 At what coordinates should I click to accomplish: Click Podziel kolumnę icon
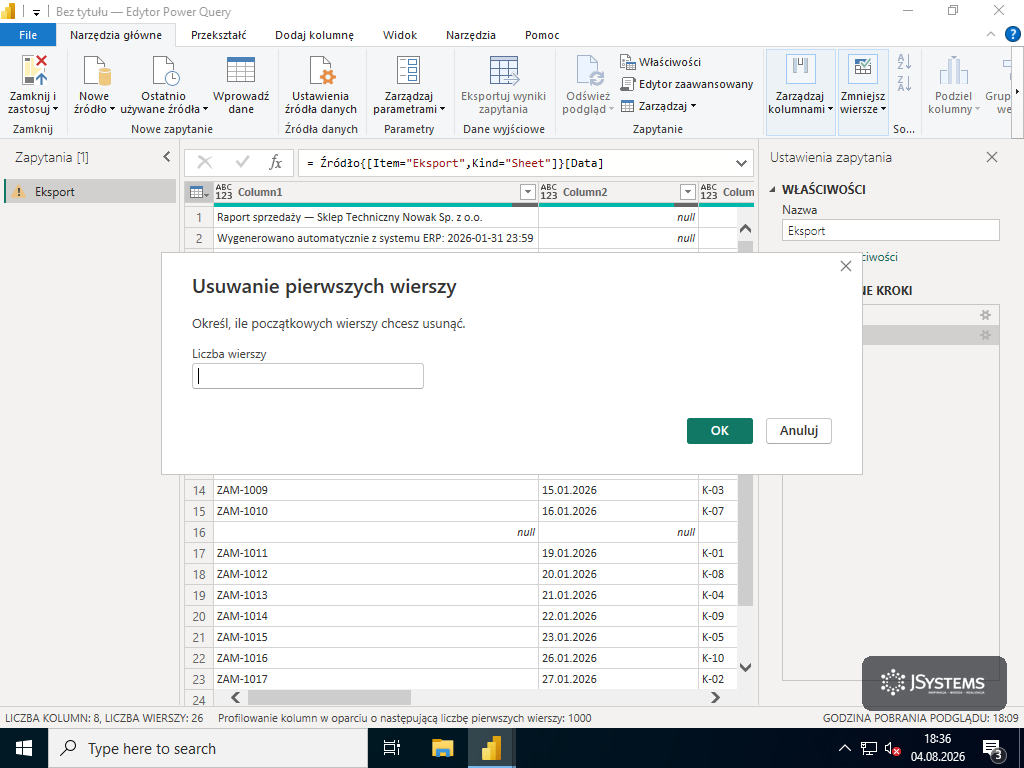pos(953,71)
